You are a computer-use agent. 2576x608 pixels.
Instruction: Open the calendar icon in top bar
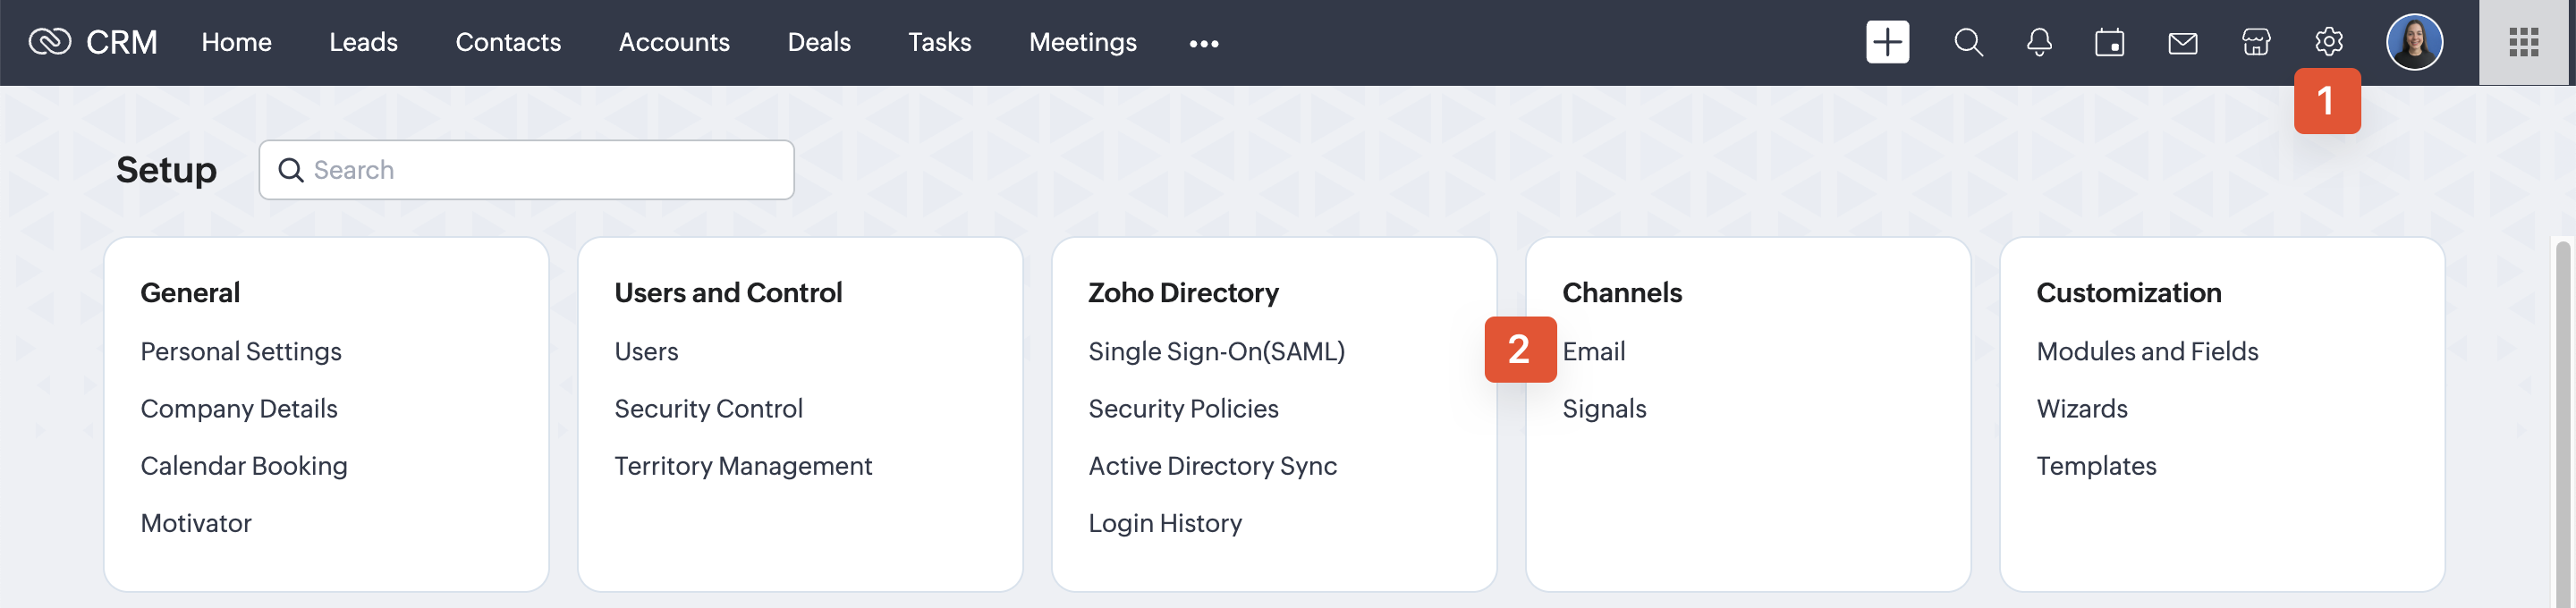[2109, 43]
